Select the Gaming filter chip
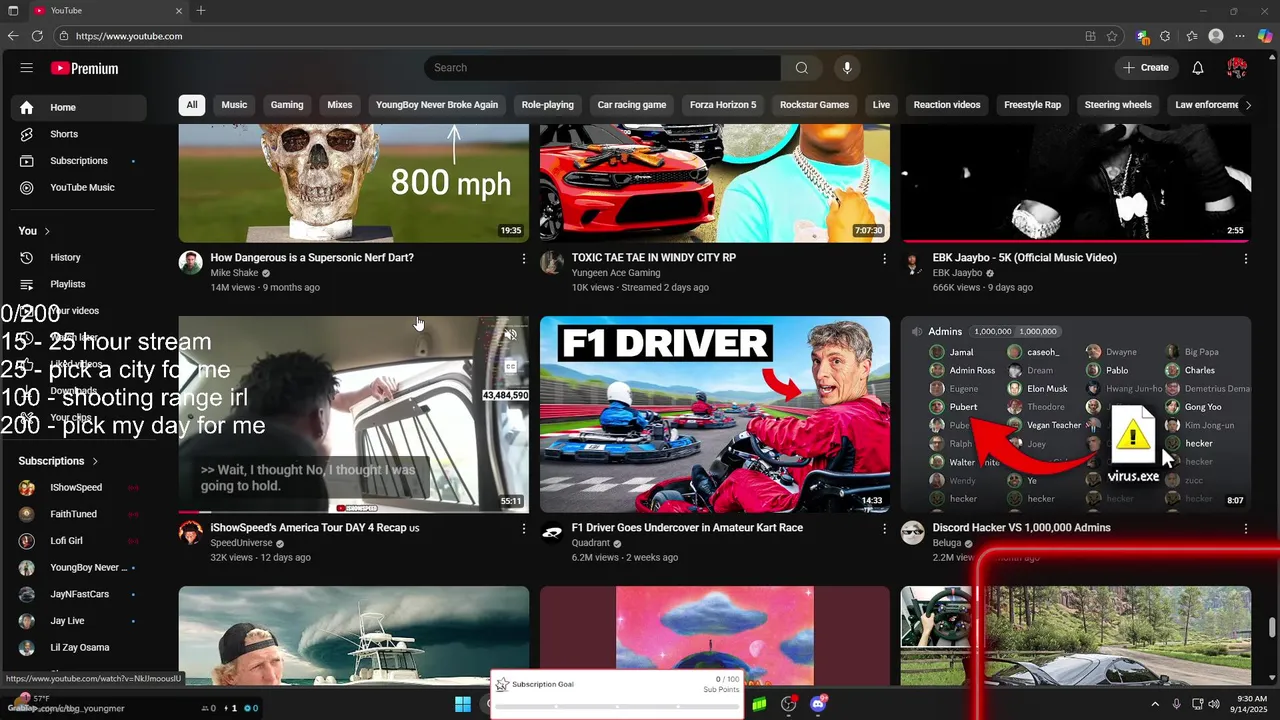 (287, 105)
